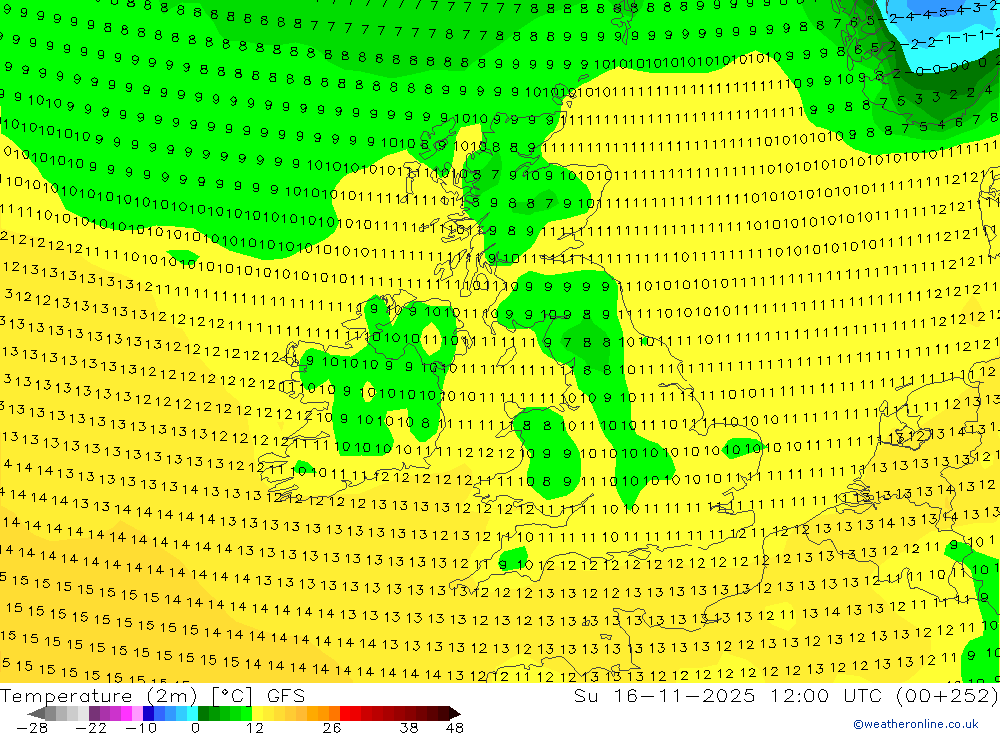Click the dark purple legend colour block
1000x733 pixels.
pos(94,713)
